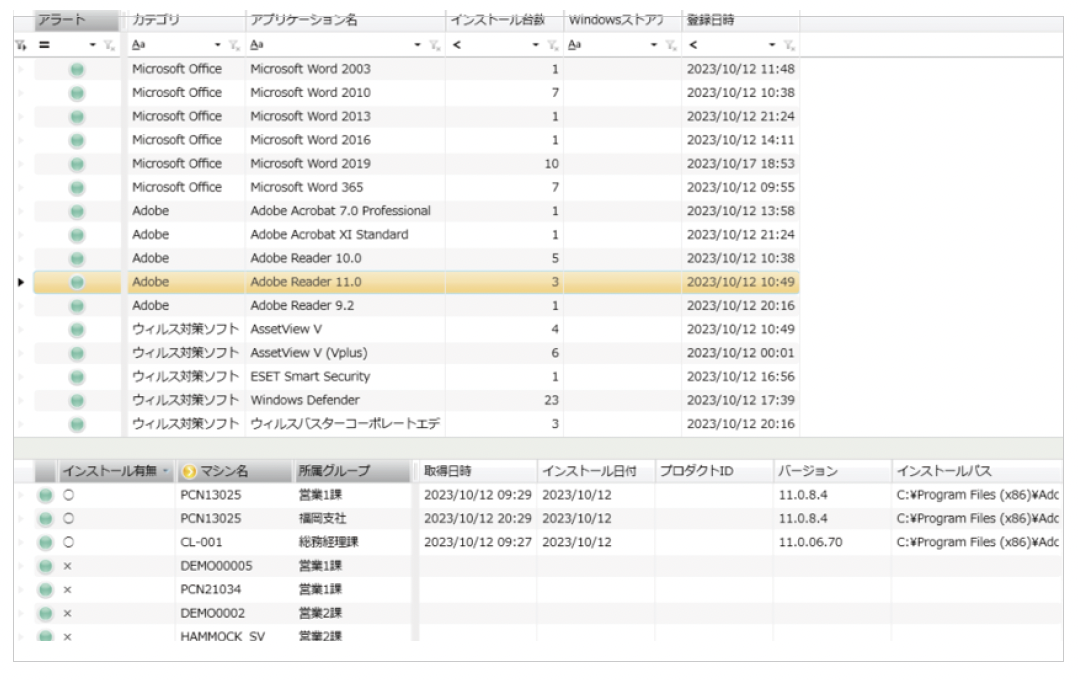The width and height of the screenshot is (1078, 680).
Task: Click the alert icon for ESET Smart Security
Action: (77, 377)
